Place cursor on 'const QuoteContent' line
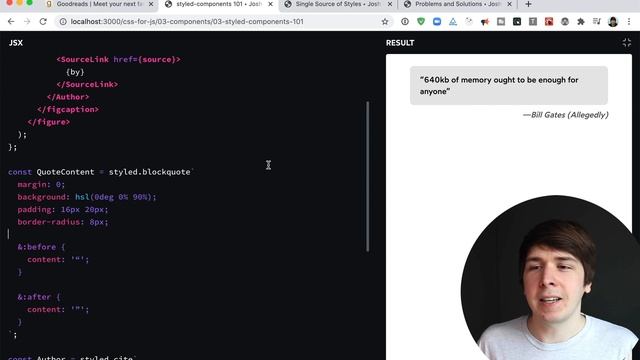 100,172
